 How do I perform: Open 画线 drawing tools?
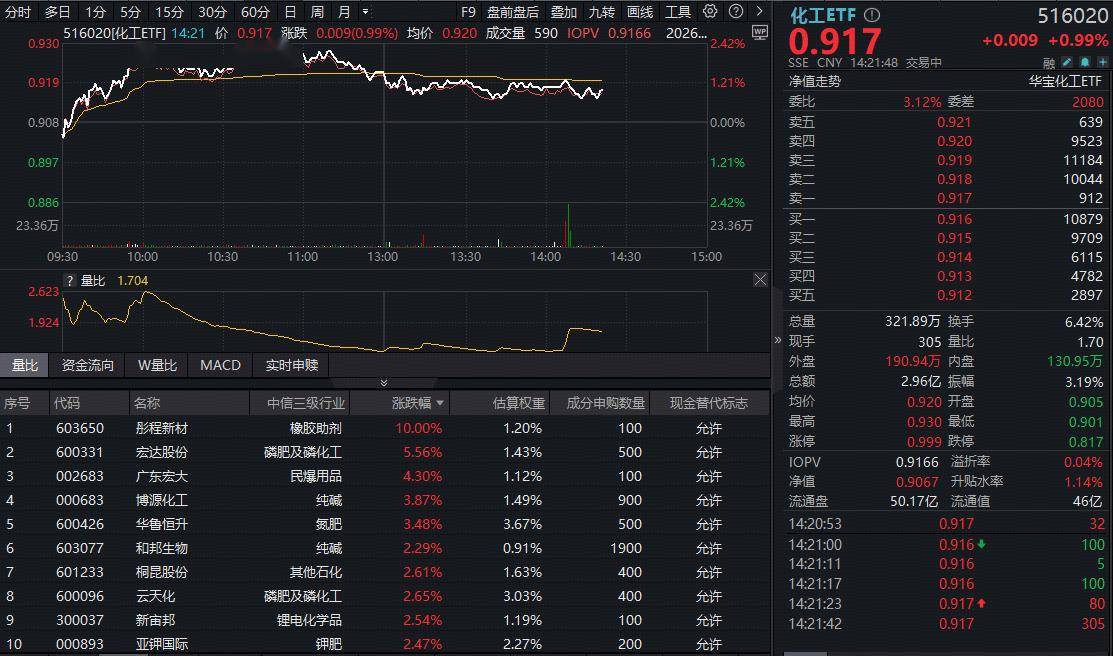tap(640, 12)
